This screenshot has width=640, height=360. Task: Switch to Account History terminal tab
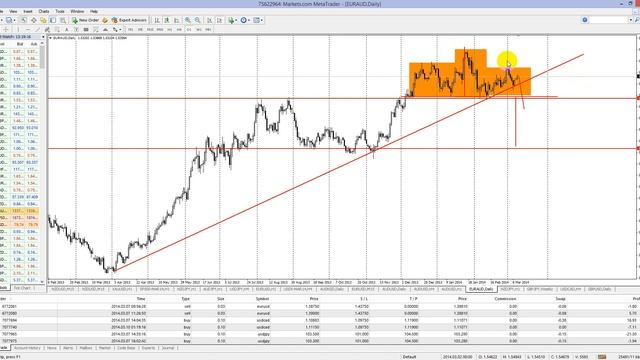point(27,348)
